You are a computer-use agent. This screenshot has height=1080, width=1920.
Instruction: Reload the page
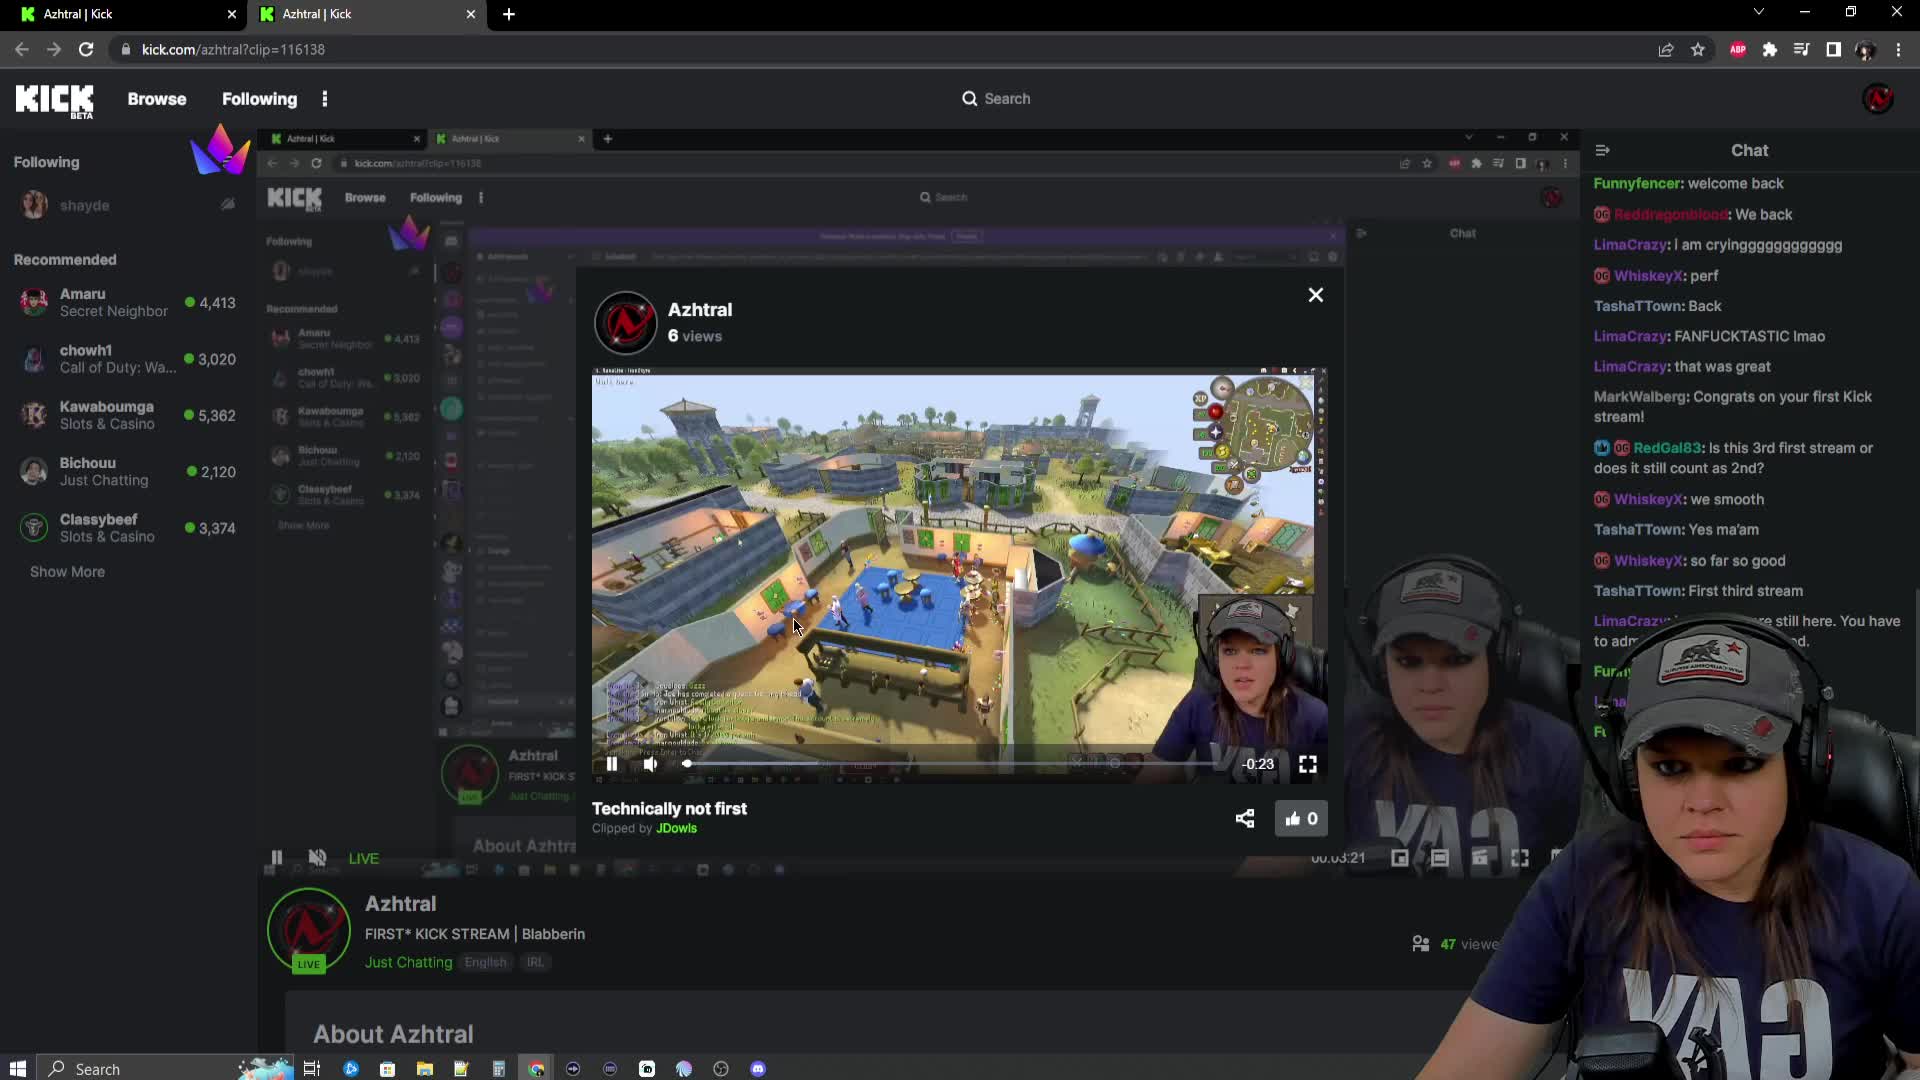86,49
